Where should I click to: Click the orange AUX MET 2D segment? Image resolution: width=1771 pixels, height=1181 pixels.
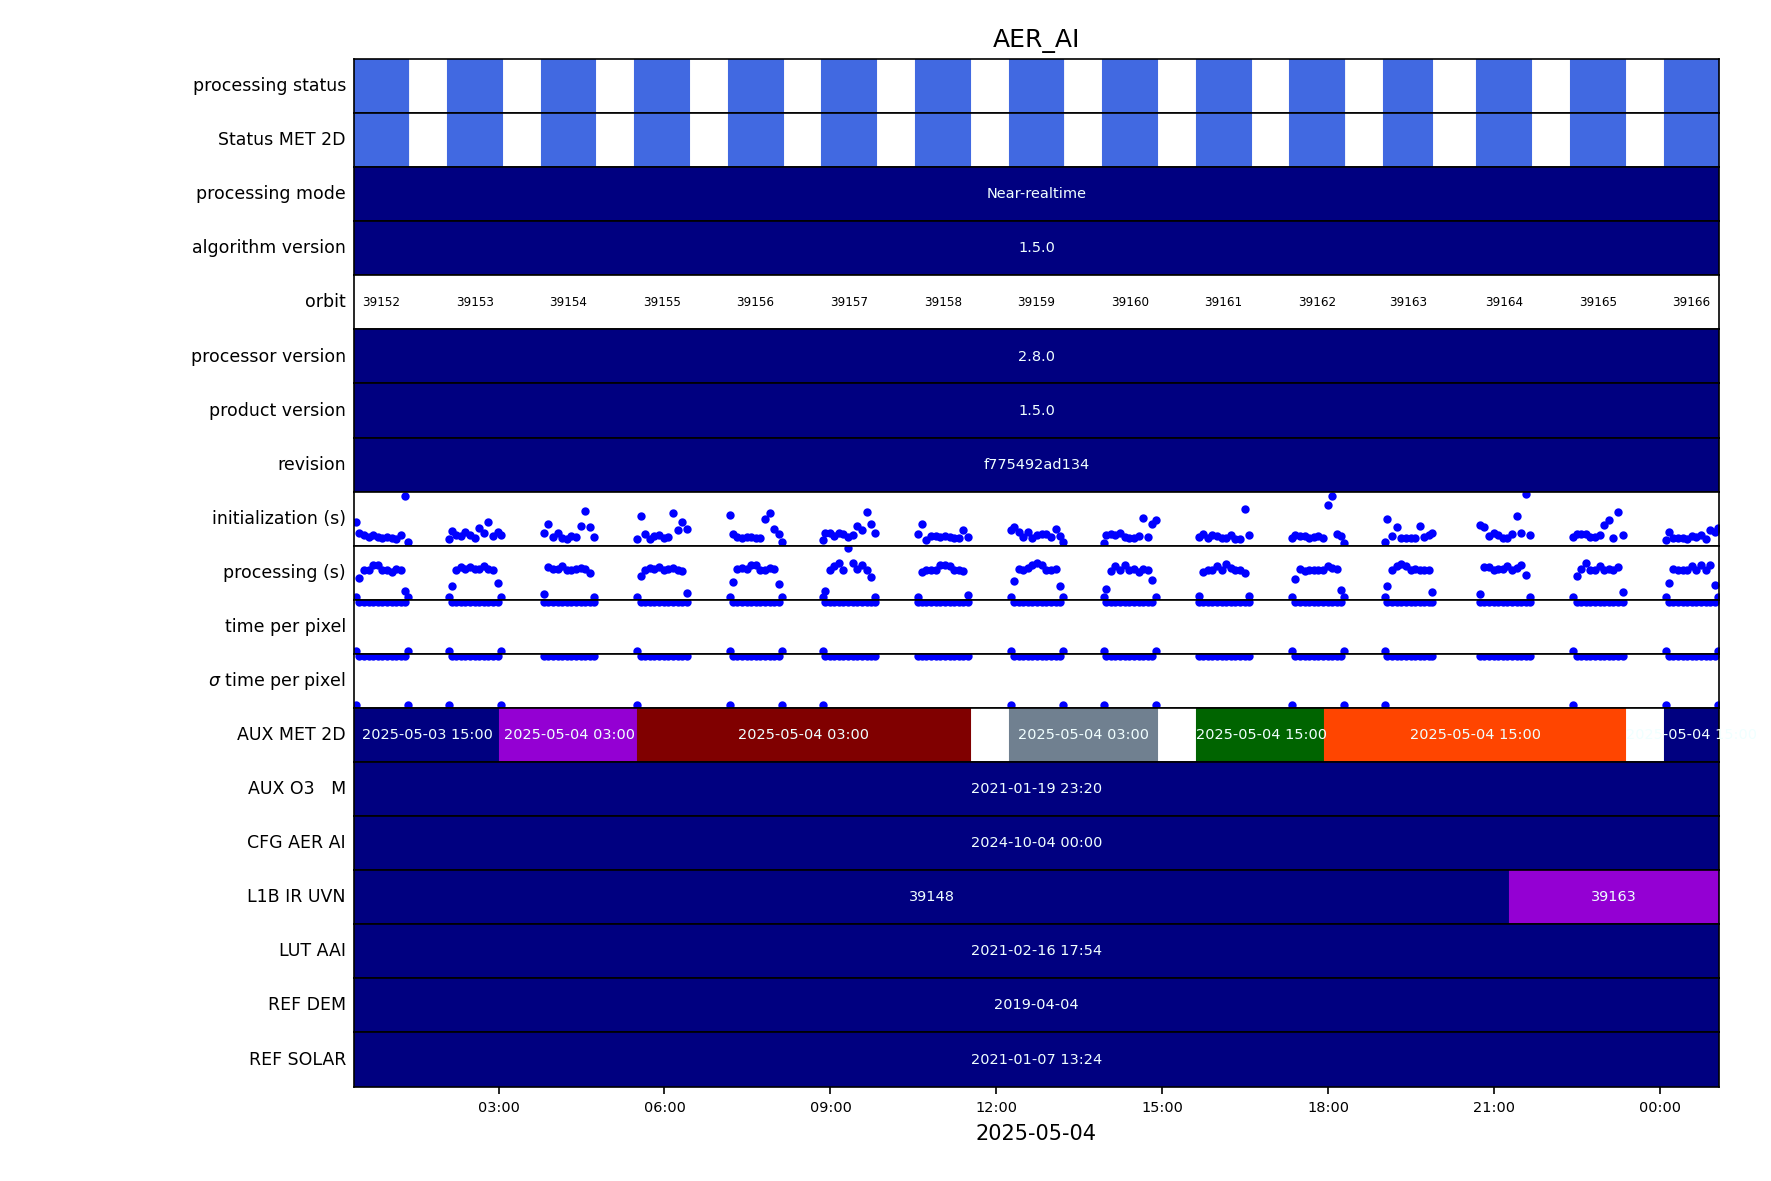(1474, 735)
